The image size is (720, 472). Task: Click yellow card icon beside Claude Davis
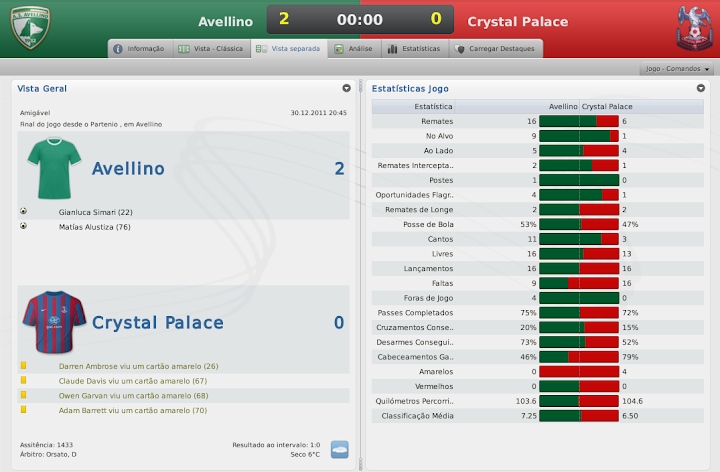coord(23,381)
